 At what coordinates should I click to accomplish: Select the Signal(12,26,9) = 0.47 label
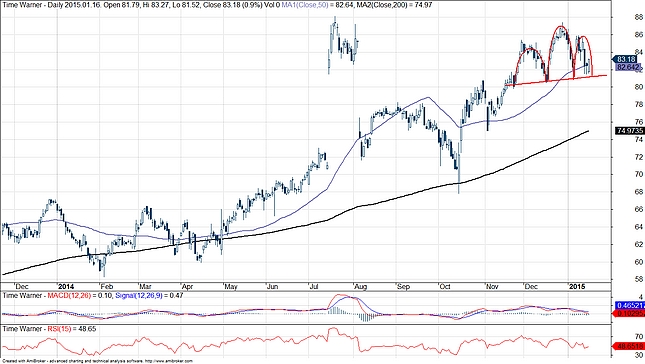coord(149,295)
